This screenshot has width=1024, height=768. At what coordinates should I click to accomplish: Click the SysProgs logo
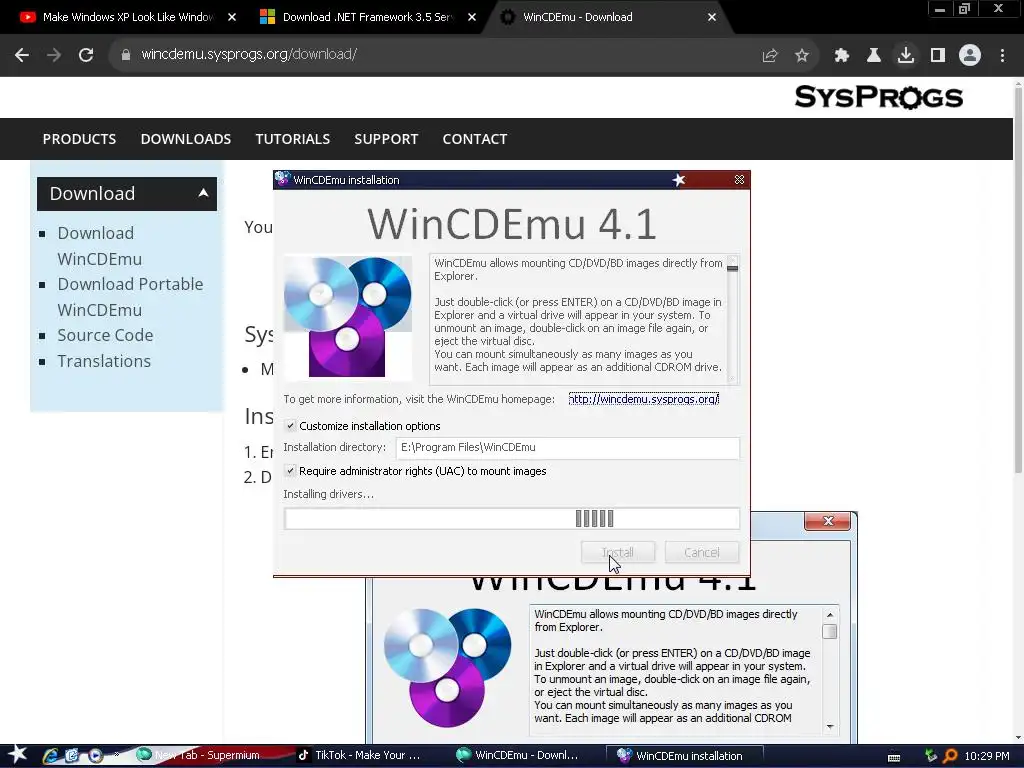pyautogui.click(x=878, y=97)
